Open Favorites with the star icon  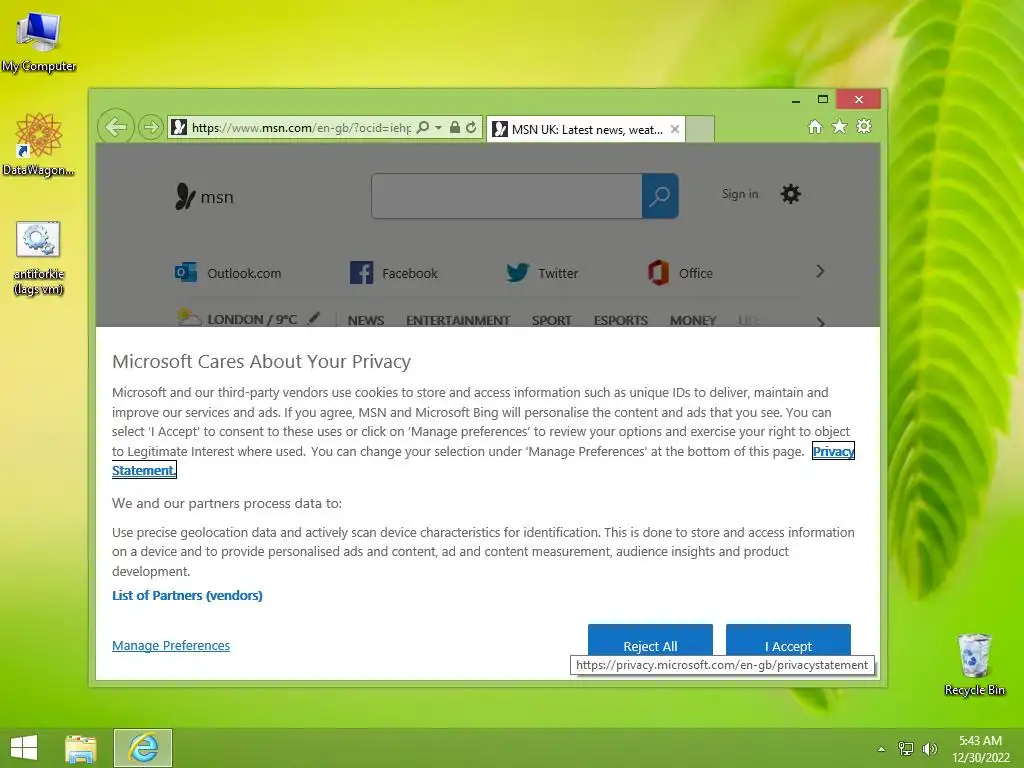839,126
